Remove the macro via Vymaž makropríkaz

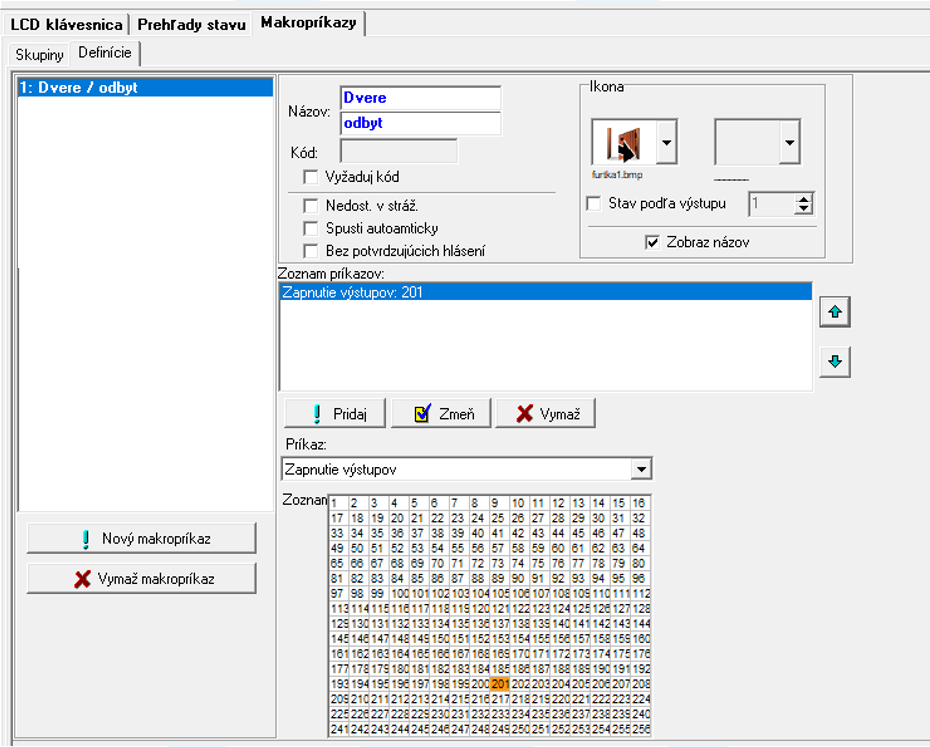tap(142, 578)
